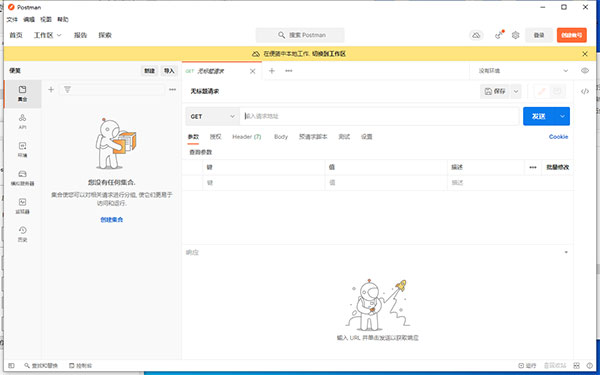
Task: Click the two-pane layout icon in status bar
Action: pos(577,366)
